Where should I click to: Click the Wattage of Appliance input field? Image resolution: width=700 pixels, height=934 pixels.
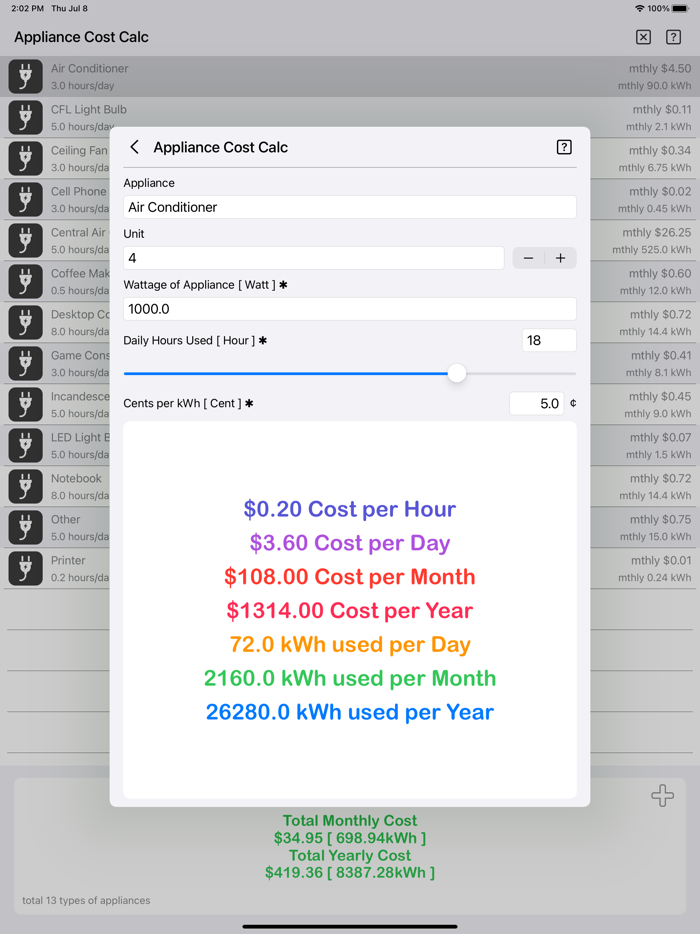click(350, 309)
